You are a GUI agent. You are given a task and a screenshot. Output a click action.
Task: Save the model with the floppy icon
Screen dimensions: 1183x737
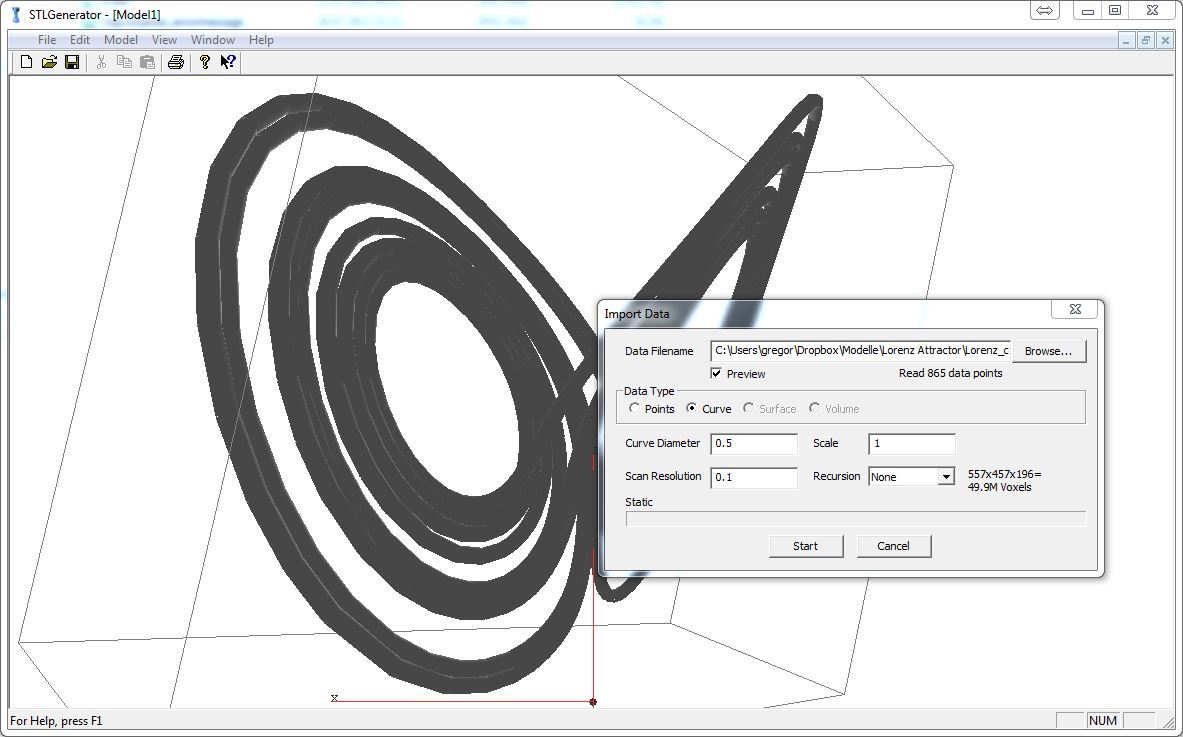[72, 62]
